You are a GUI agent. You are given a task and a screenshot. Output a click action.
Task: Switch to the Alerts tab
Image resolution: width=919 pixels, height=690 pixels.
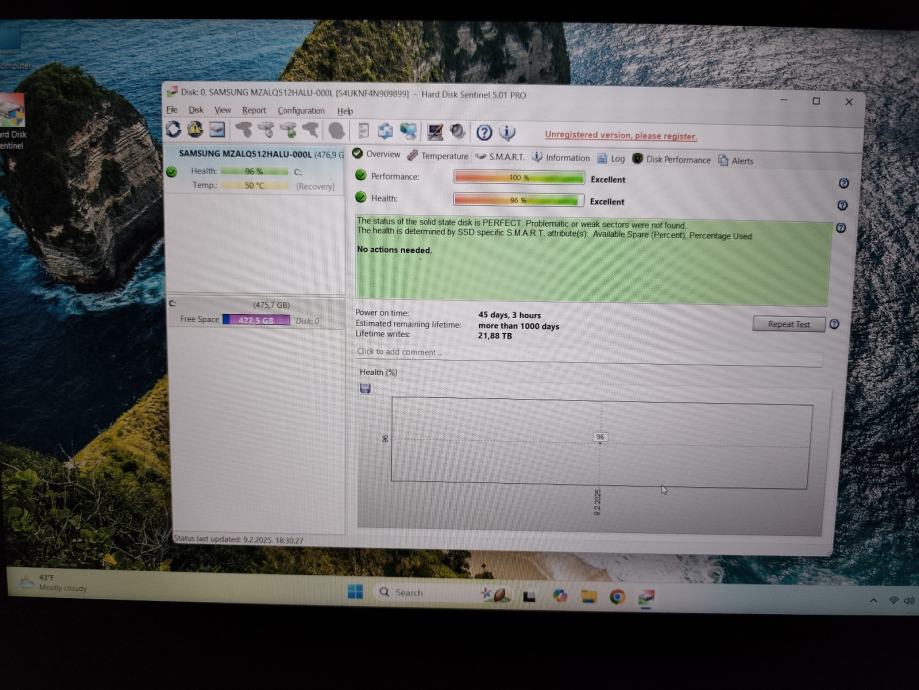point(736,161)
